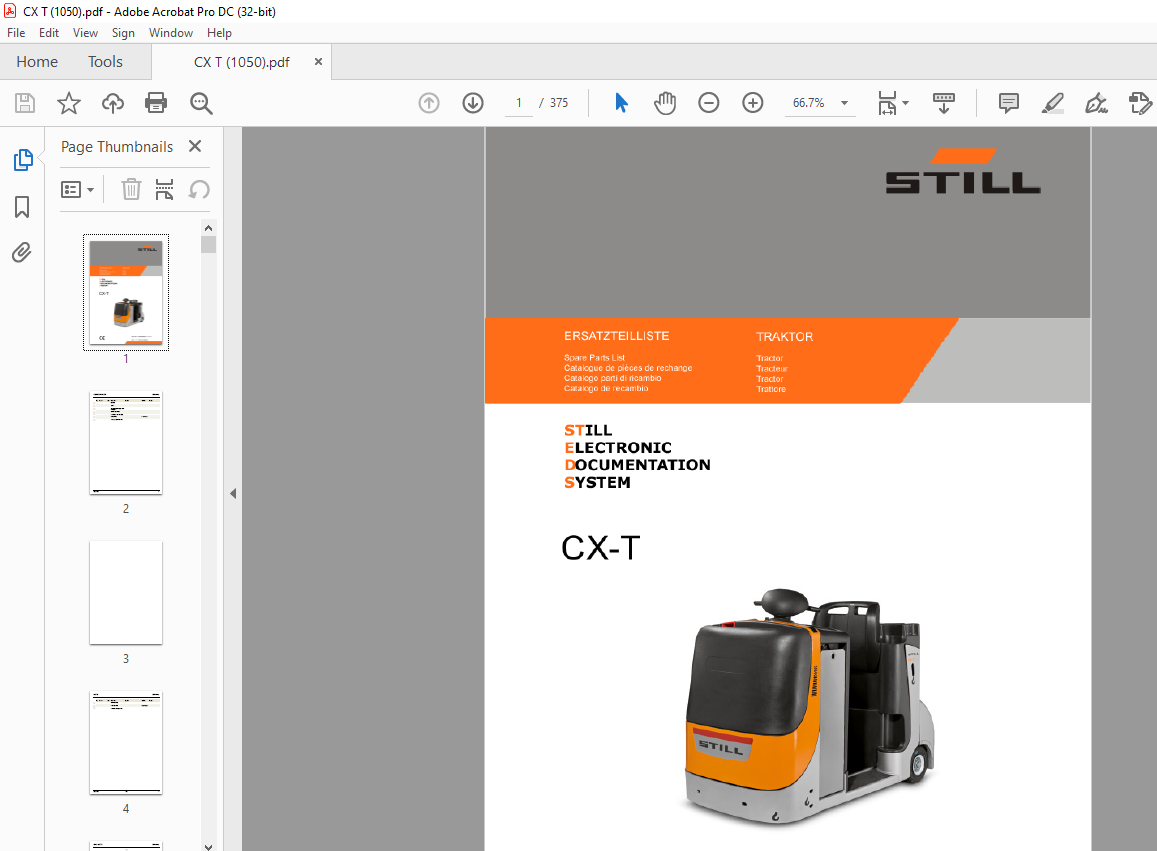Open the Find text magnifier tool
The width and height of the screenshot is (1157, 851).
(x=201, y=103)
